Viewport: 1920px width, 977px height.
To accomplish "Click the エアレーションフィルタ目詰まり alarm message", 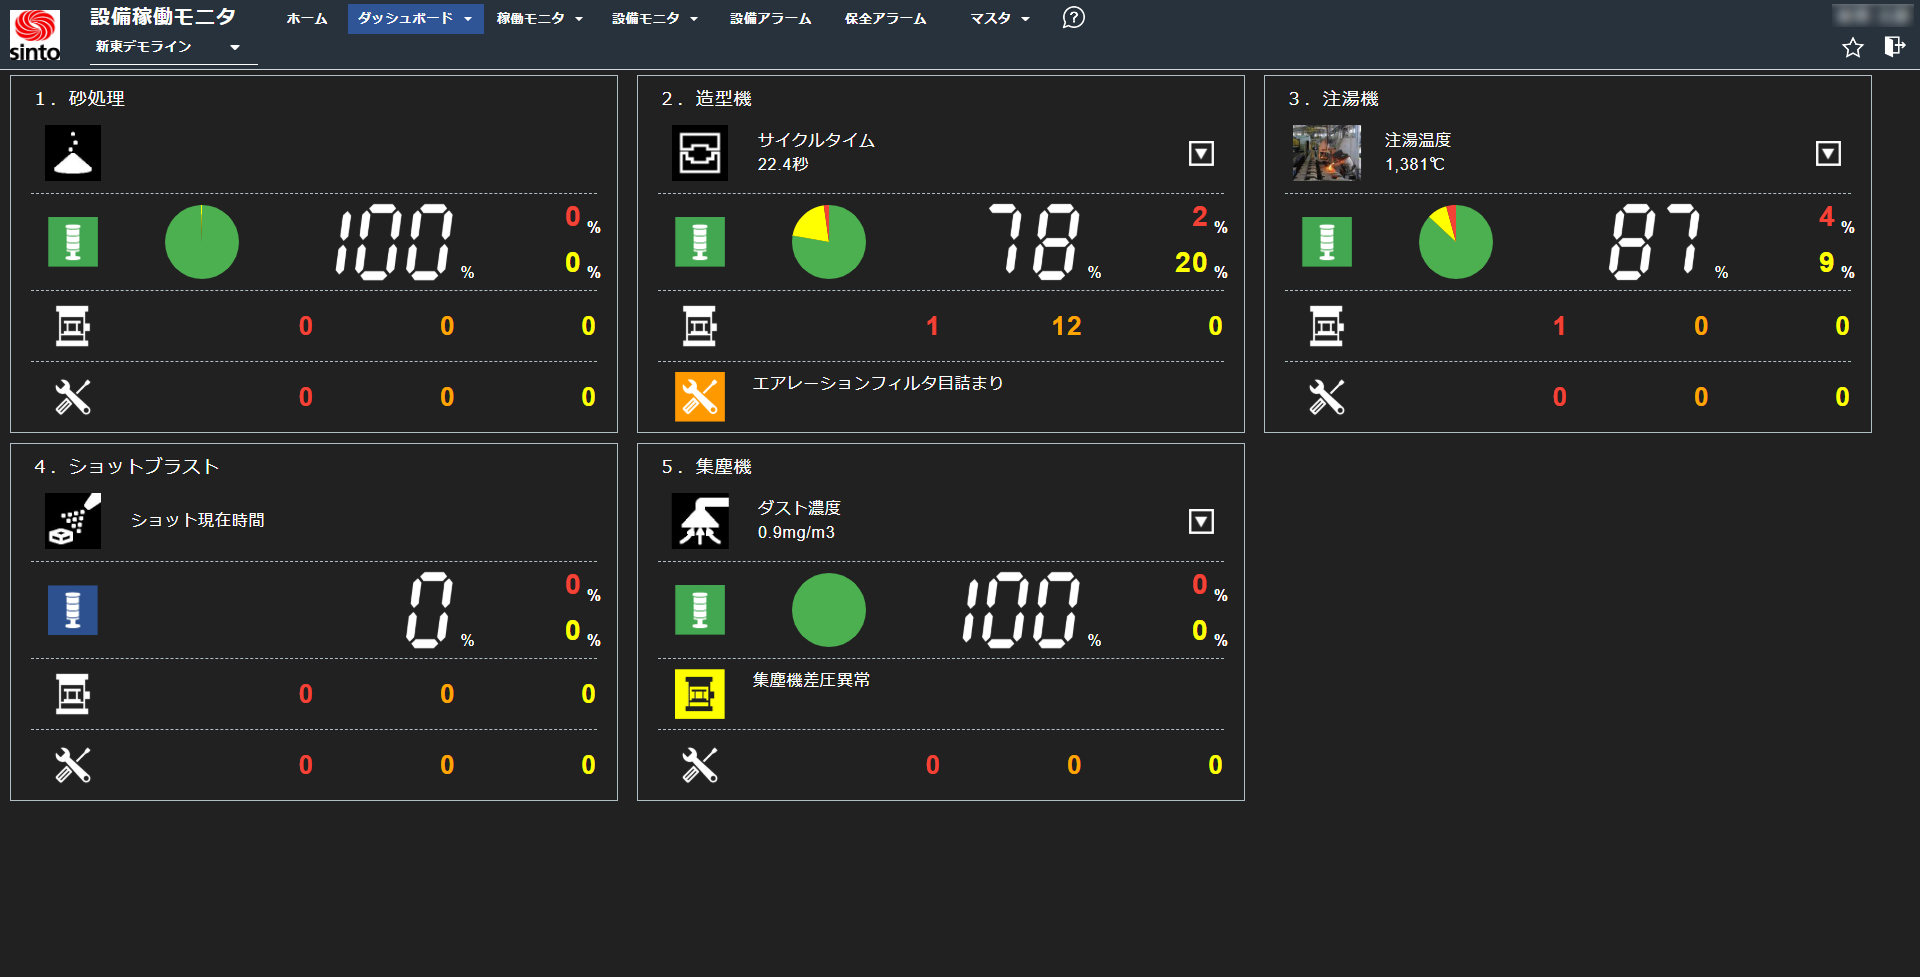I will [878, 383].
